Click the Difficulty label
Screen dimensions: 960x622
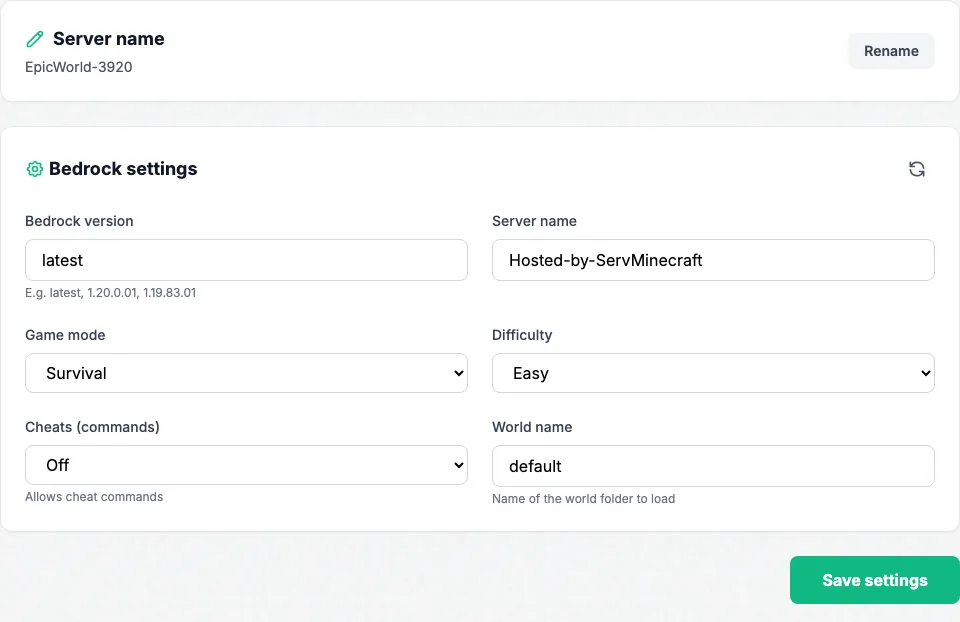(522, 335)
